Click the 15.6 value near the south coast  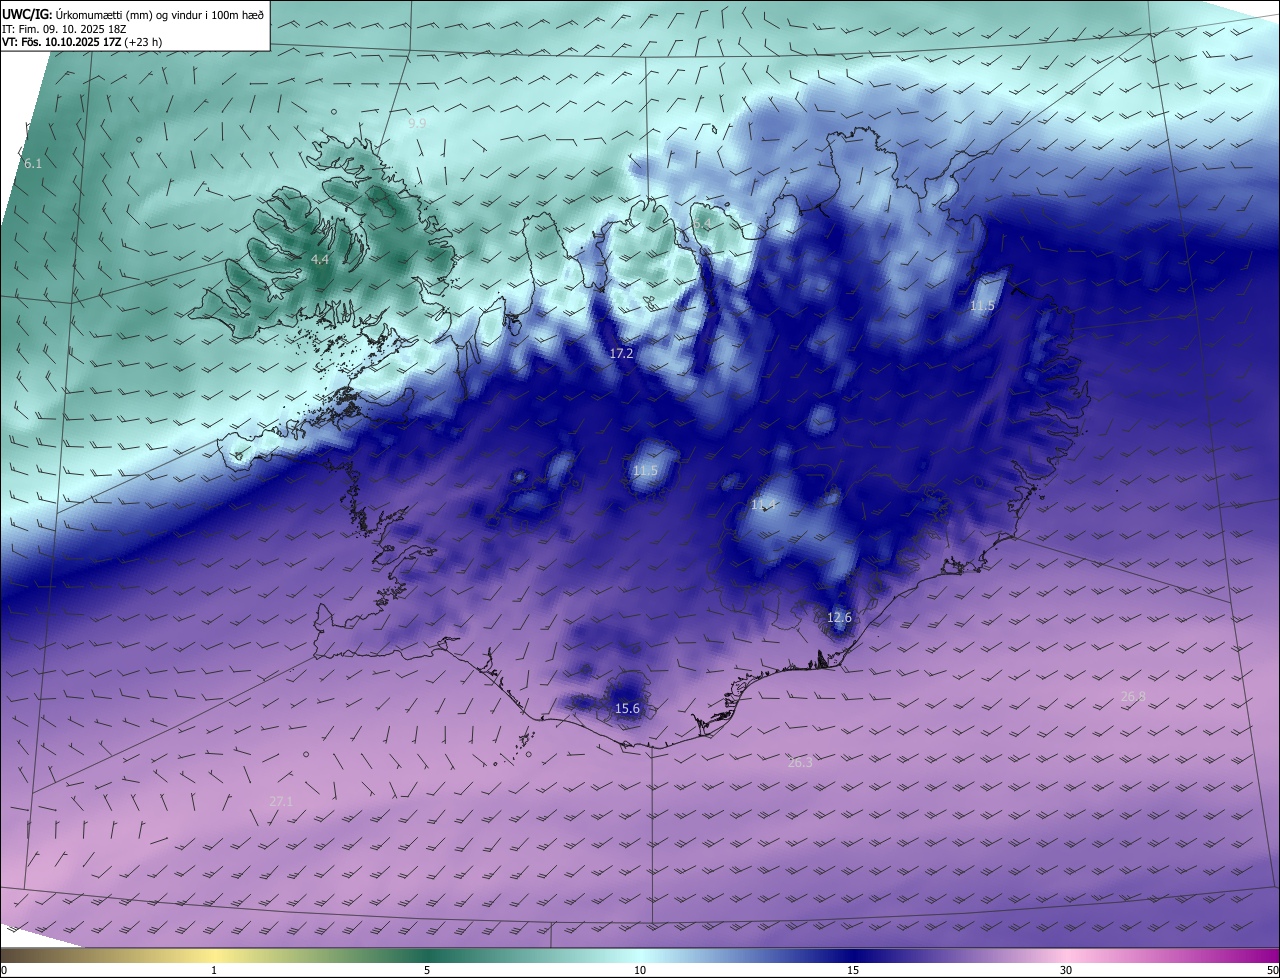627,709
